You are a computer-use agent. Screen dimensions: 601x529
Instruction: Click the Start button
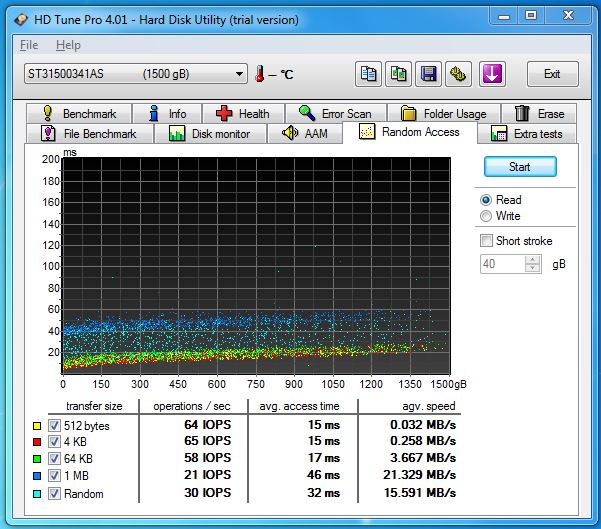coord(520,167)
